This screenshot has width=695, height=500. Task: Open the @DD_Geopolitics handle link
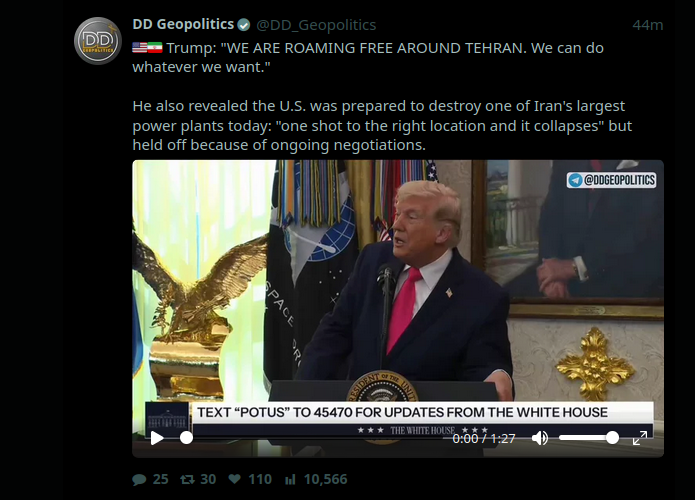(316, 25)
